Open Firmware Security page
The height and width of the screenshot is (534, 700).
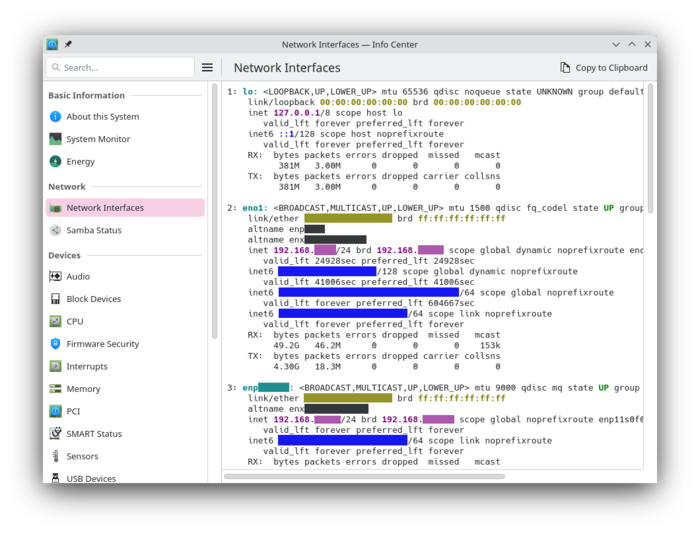pyautogui.click(x=102, y=344)
